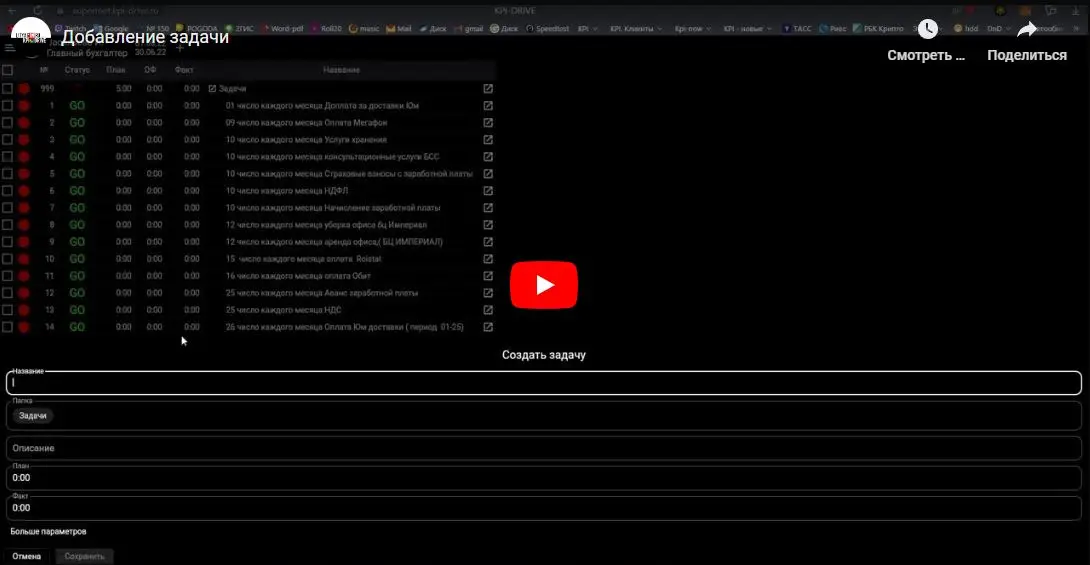Open the 'оплата Обит' task edit icon
Viewport: 1090px width, 565px height.
(488, 276)
